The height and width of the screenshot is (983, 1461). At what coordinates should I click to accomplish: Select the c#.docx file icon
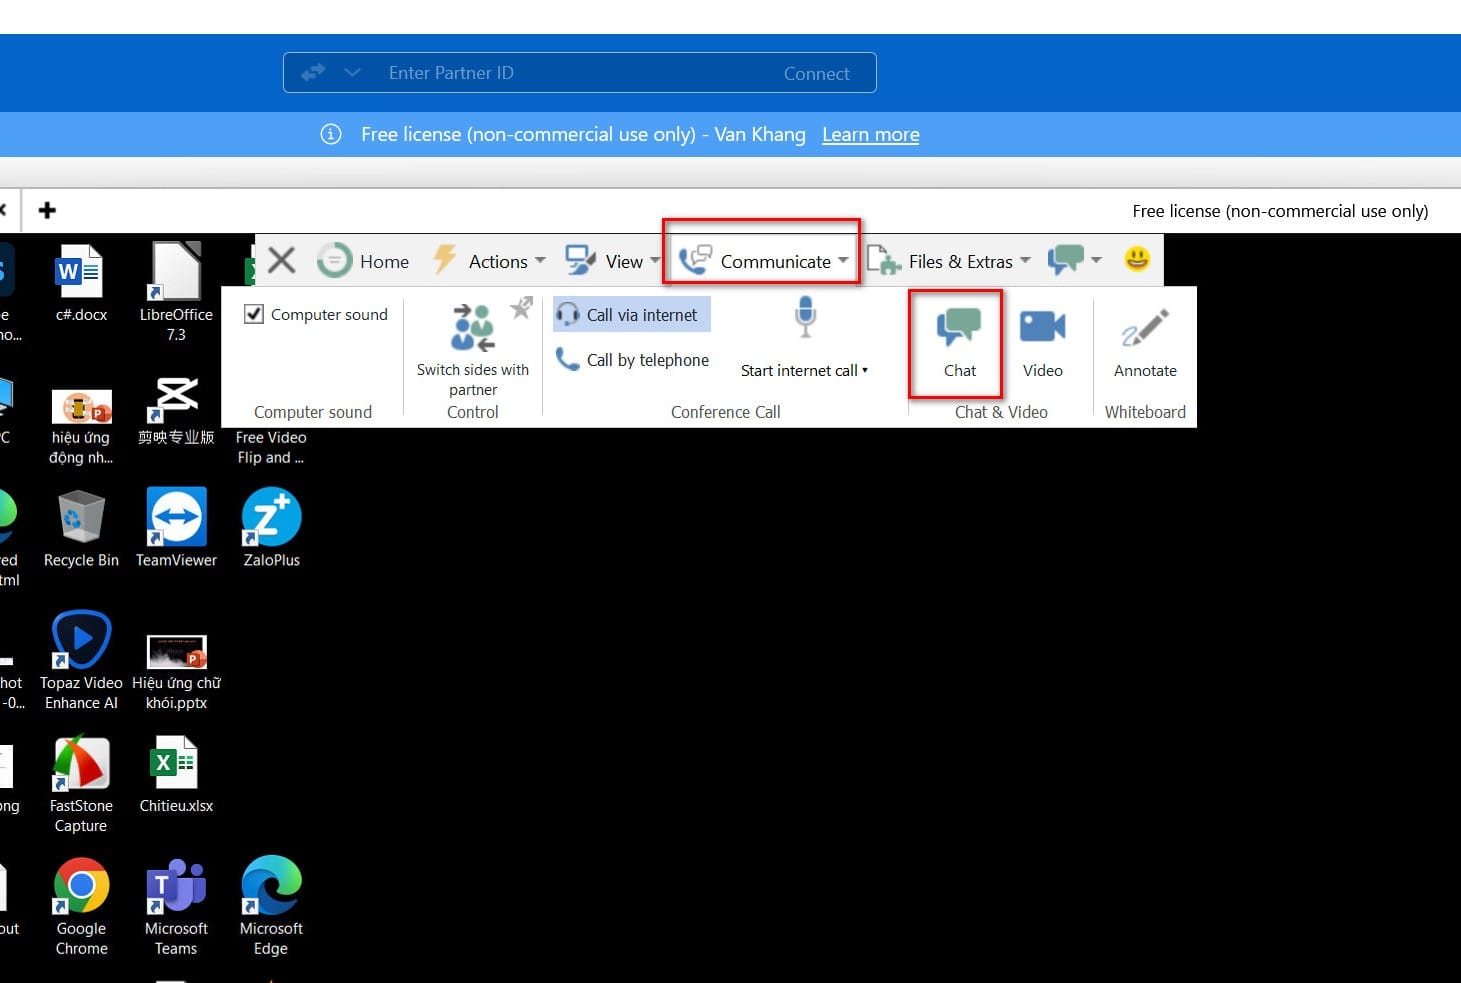pyautogui.click(x=81, y=283)
